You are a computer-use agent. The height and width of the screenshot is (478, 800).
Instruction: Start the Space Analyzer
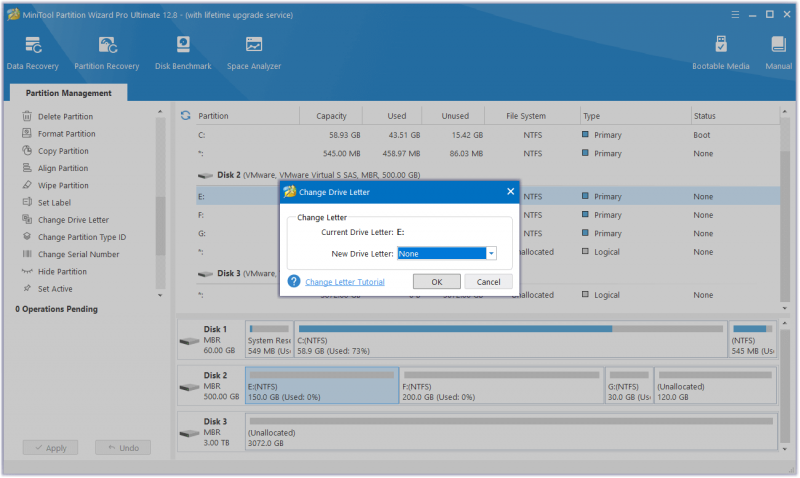(x=254, y=53)
